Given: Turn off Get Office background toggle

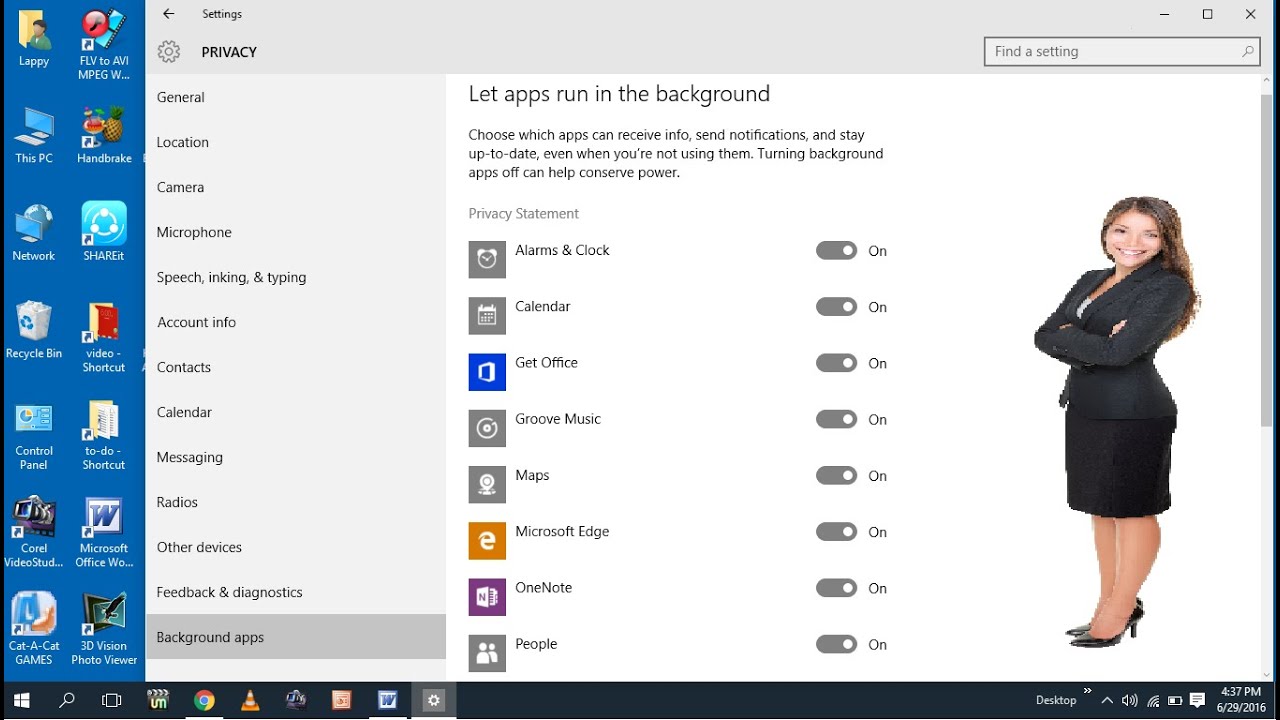Looking at the screenshot, I should (836, 363).
